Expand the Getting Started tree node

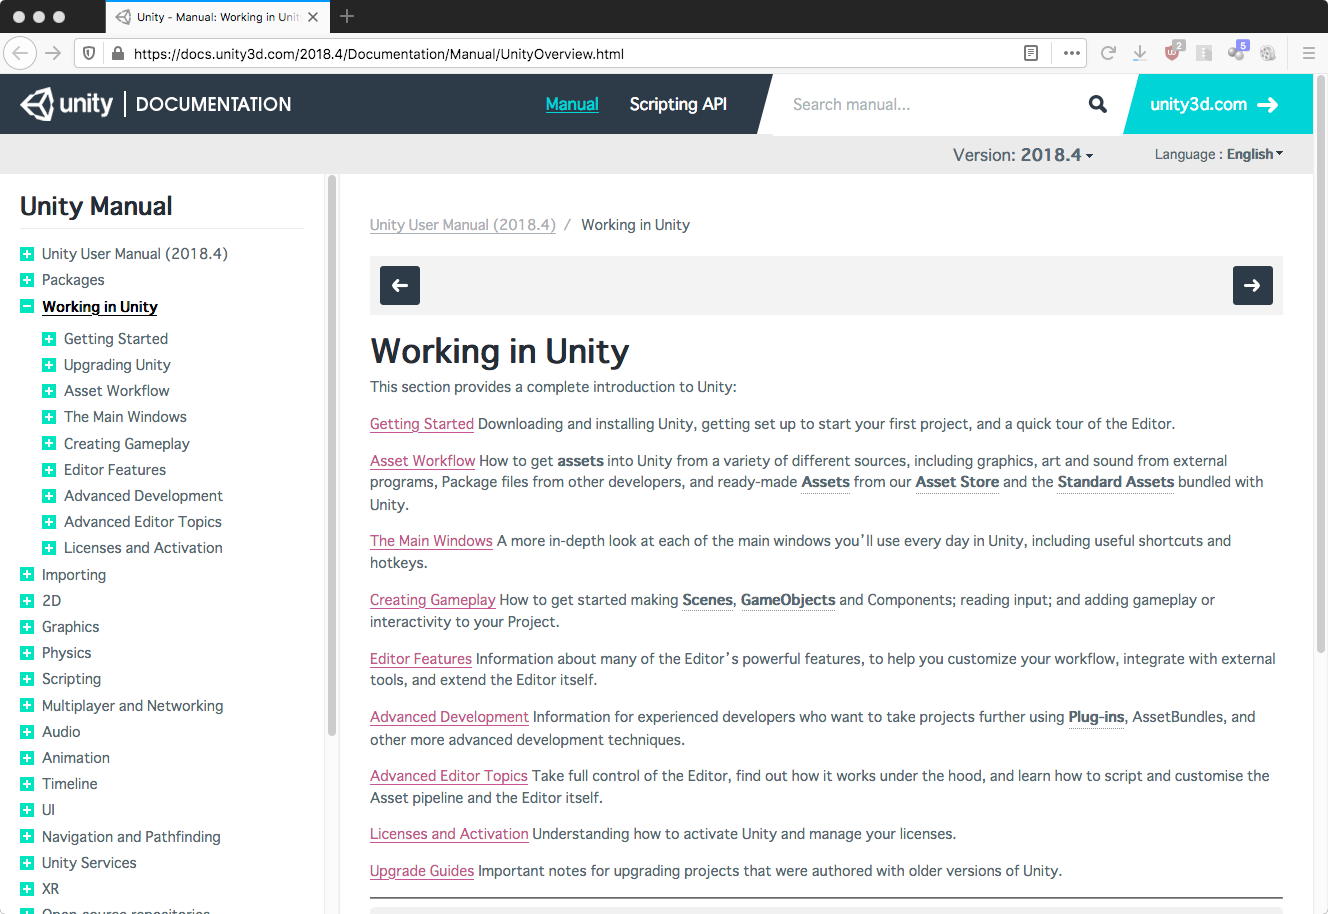pyautogui.click(x=49, y=339)
